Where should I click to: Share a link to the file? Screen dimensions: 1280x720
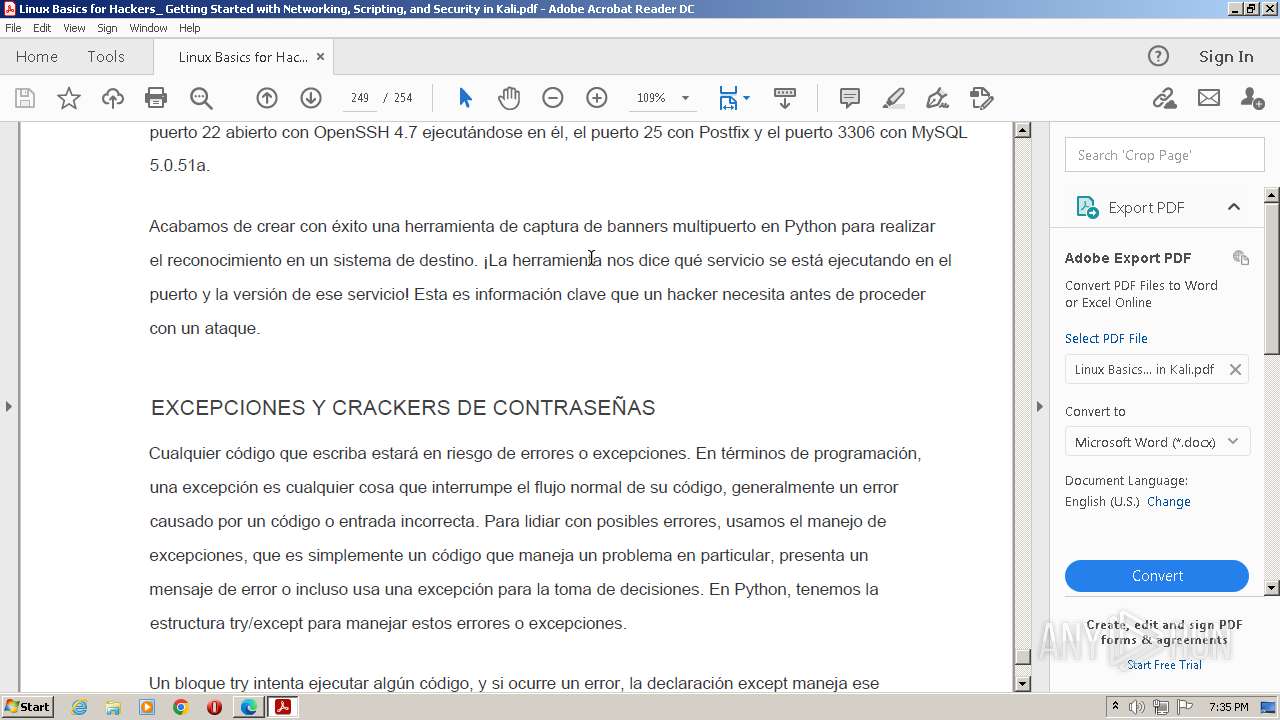(1164, 98)
